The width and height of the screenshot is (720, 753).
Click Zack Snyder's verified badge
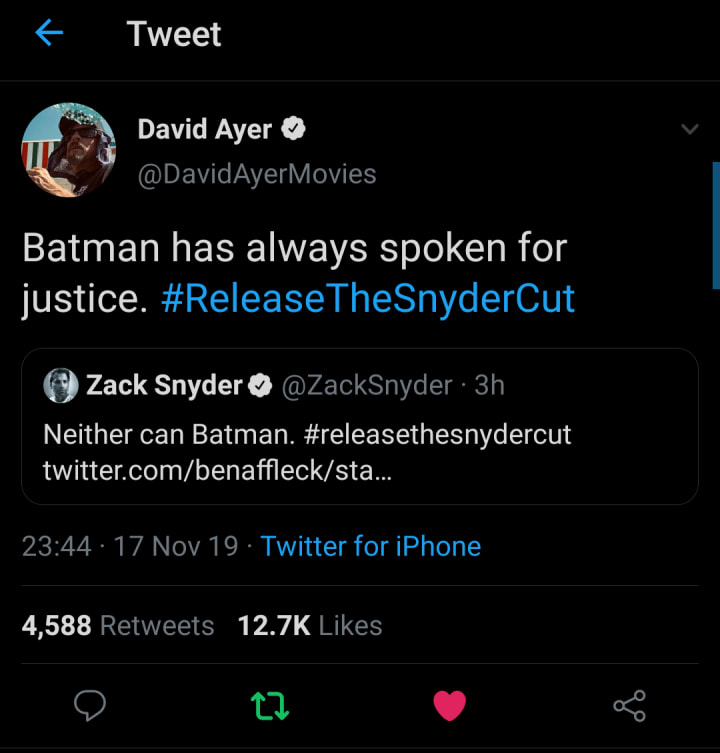(x=260, y=385)
